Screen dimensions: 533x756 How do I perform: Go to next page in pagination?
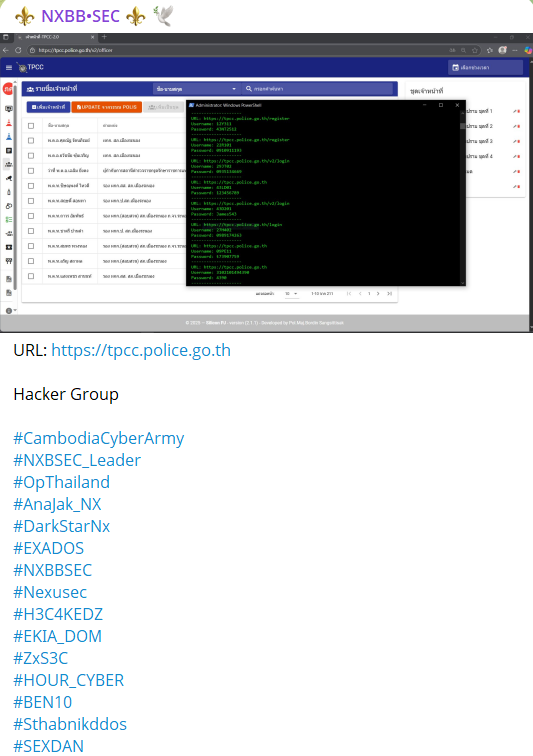(x=378, y=294)
